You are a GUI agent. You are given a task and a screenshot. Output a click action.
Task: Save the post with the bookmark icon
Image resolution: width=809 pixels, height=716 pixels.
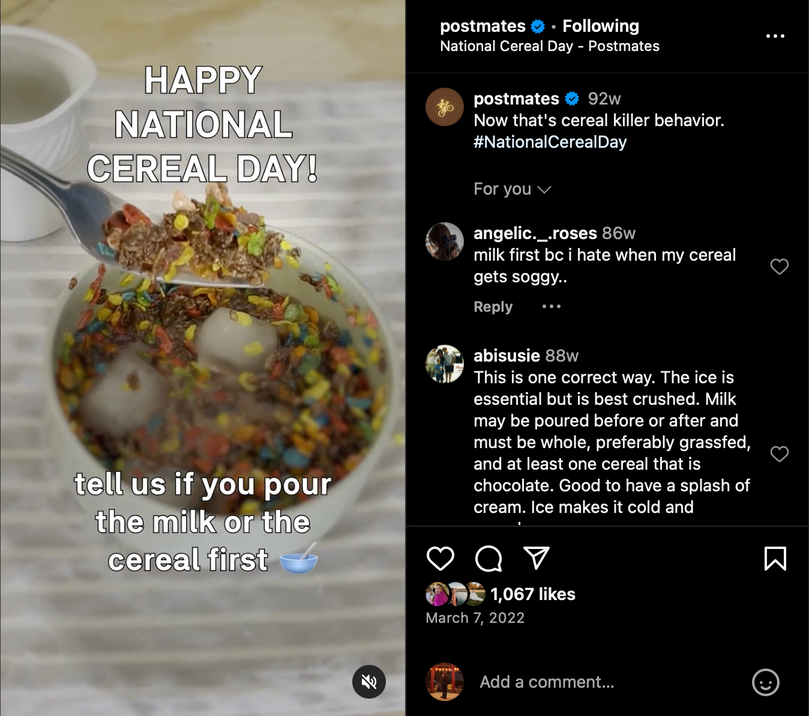point(775,558)
